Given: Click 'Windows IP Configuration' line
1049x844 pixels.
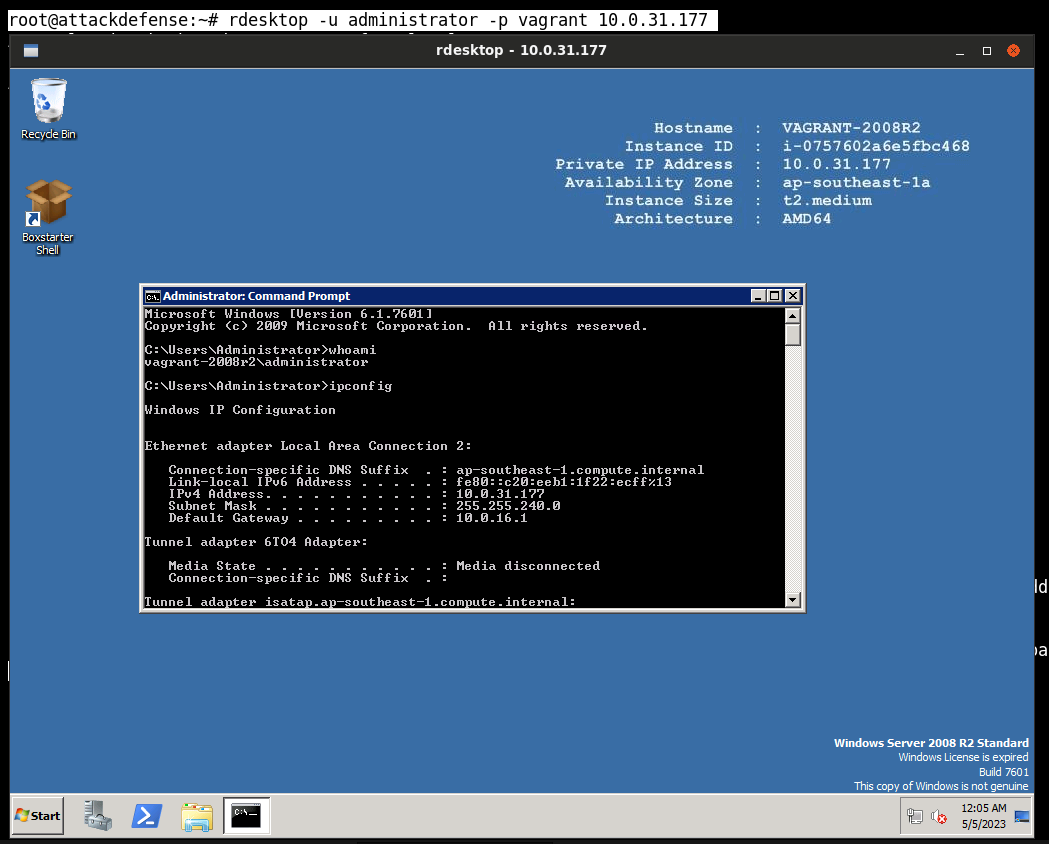Looking at the screenshot, I should [240, 410].
